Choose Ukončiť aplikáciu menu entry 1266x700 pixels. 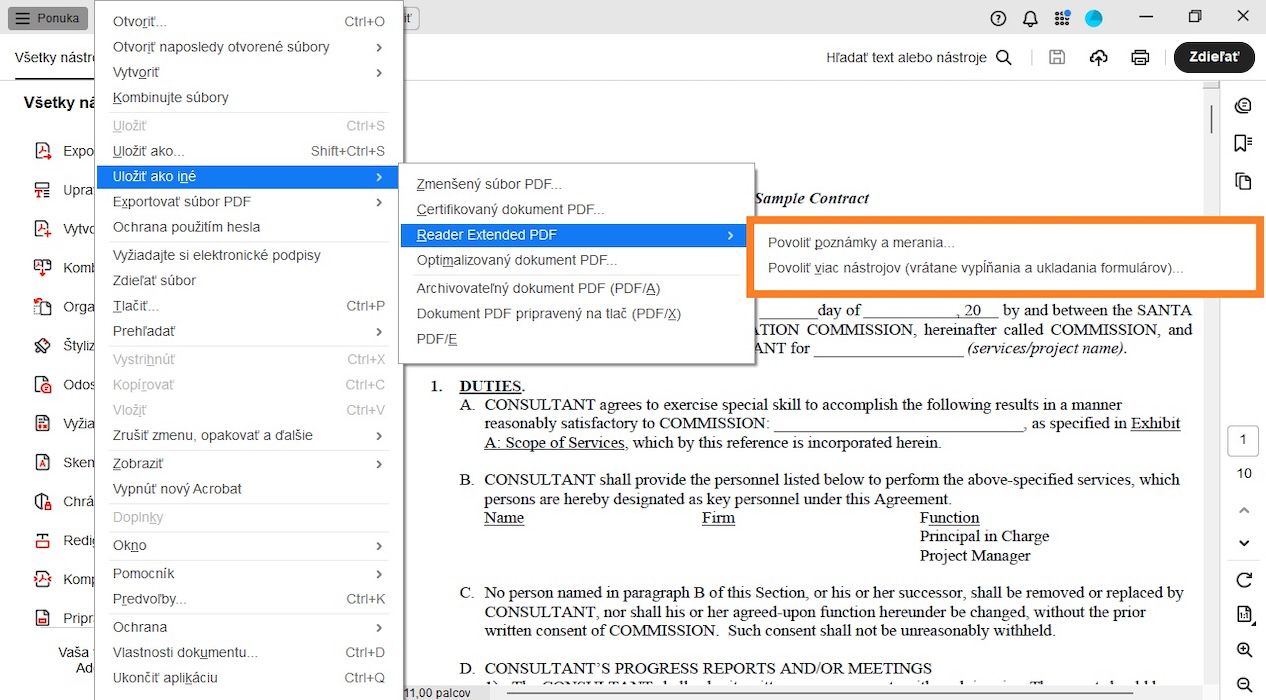pyautogui.click(x=249, y=678)
